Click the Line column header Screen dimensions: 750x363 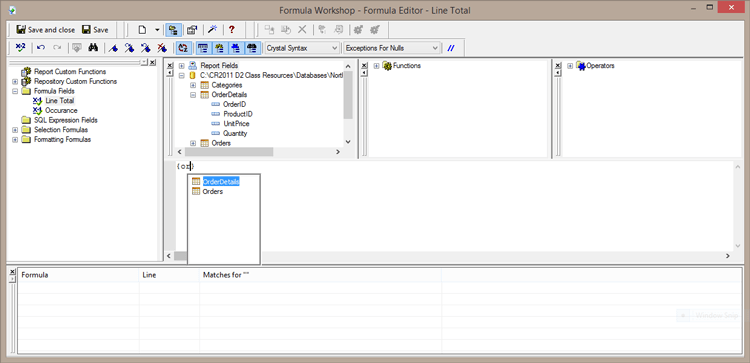169,275
